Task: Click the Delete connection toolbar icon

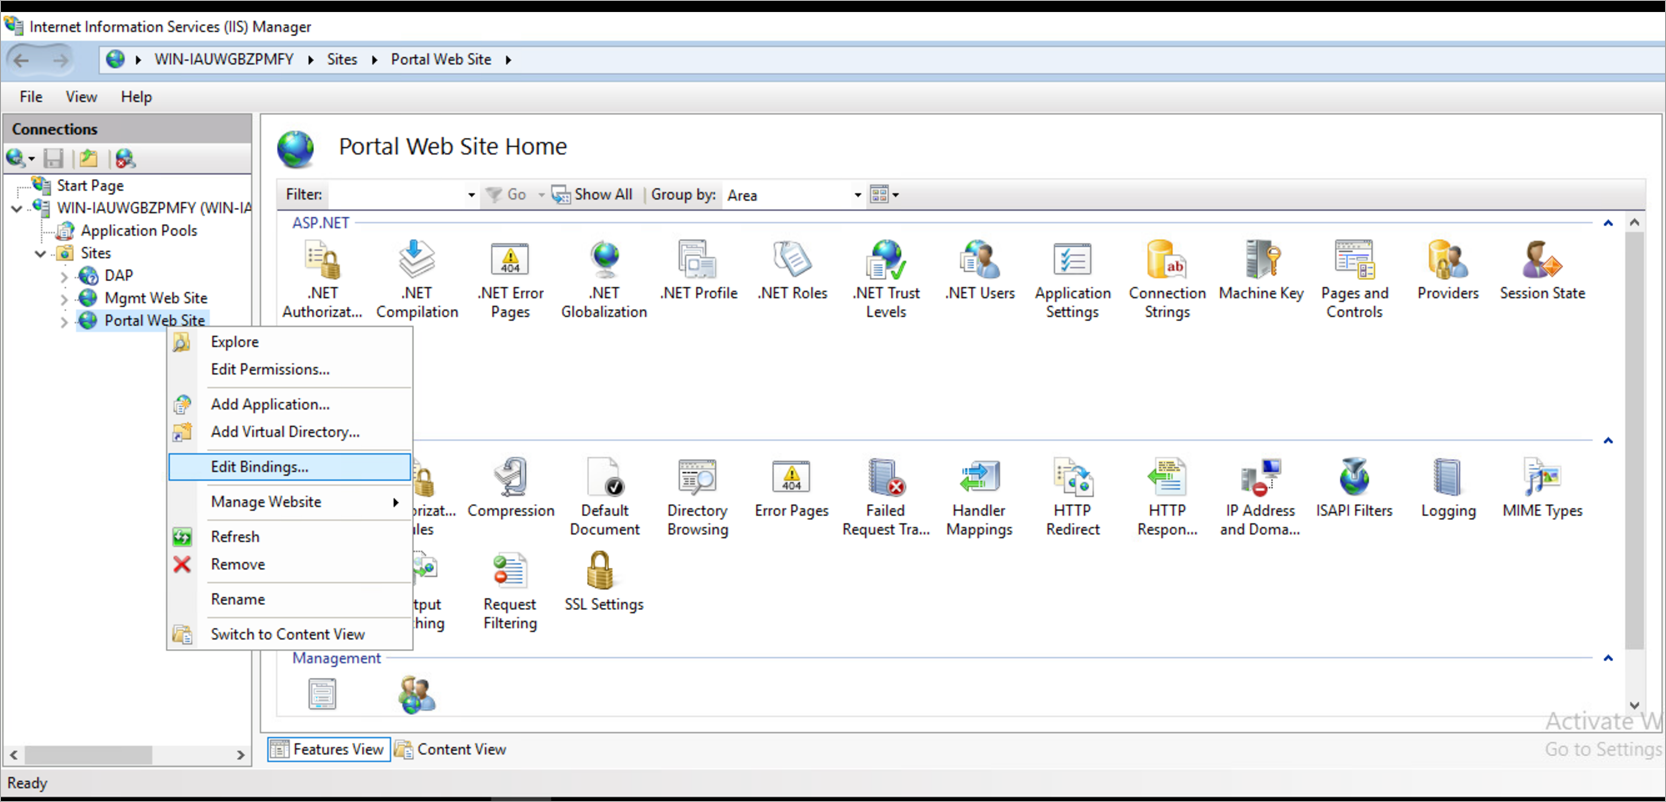Action: 124,158
